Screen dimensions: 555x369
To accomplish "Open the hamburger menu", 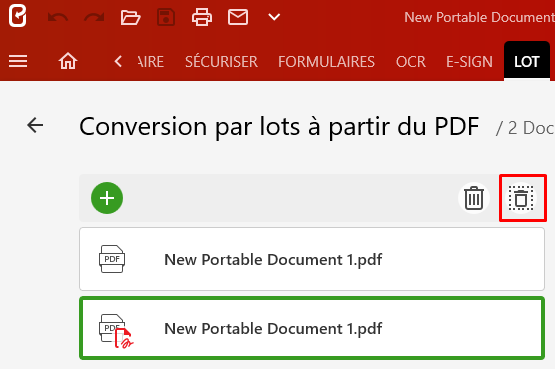I will 18,61.
